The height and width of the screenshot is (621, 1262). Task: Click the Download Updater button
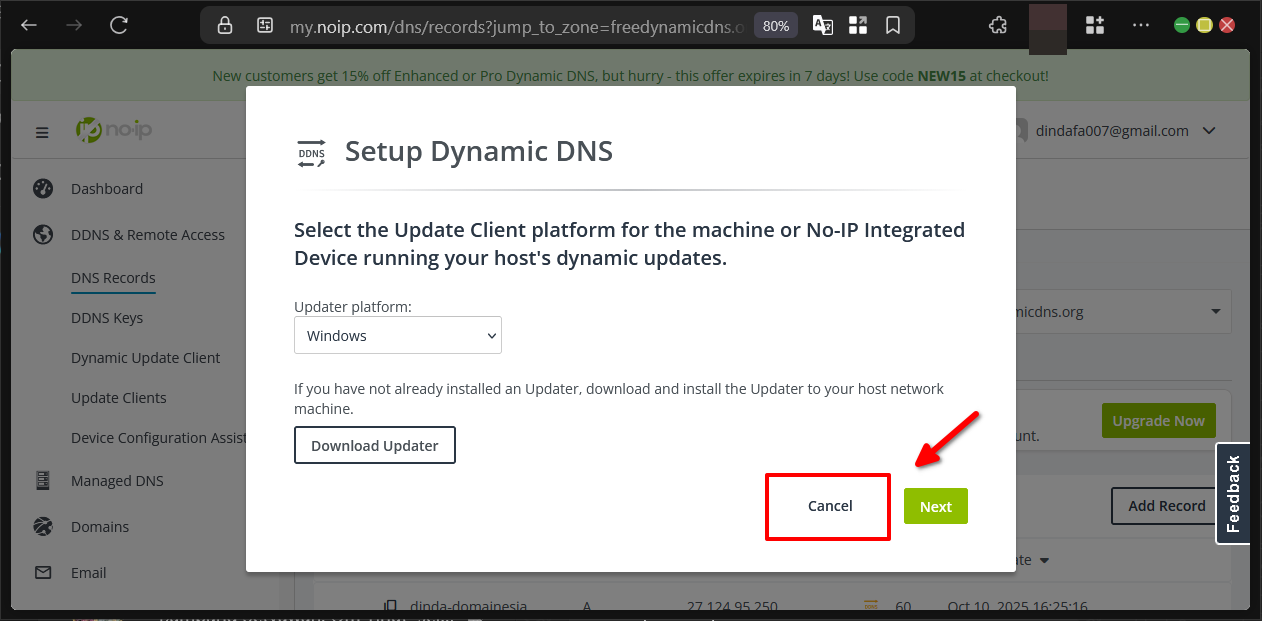pyautogui.click(x=374, y=444)
